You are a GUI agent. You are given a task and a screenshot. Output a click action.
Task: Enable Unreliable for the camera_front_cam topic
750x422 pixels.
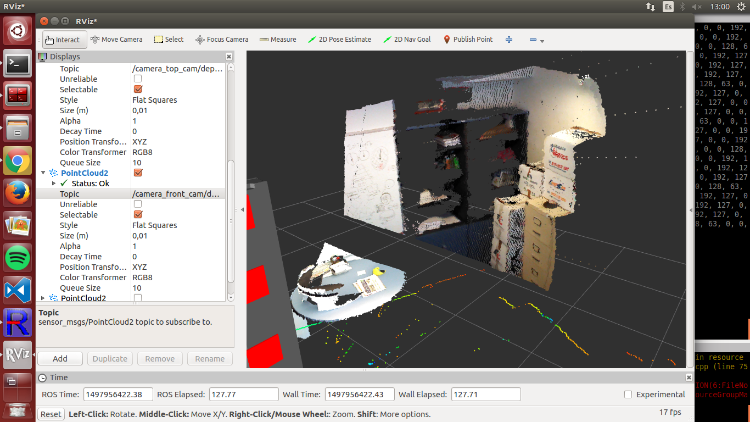coord(138,204)
